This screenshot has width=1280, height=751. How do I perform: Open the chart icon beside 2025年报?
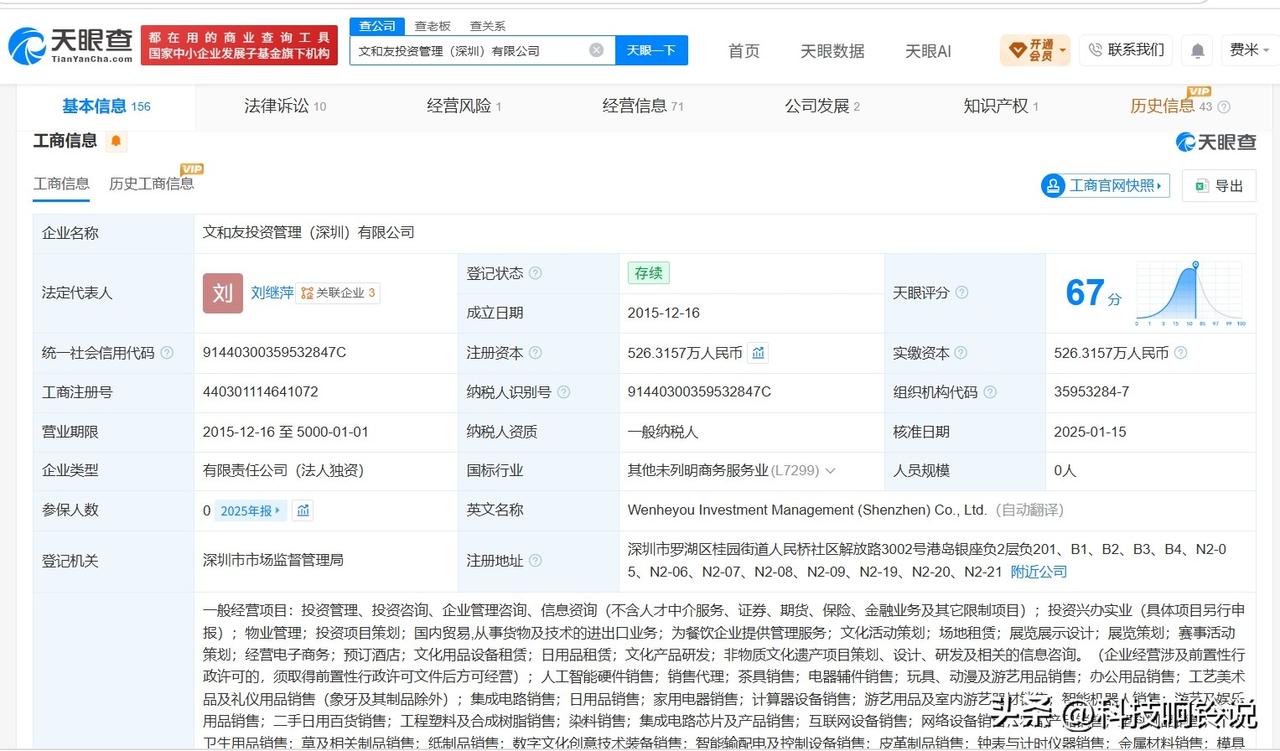[303, 510]
